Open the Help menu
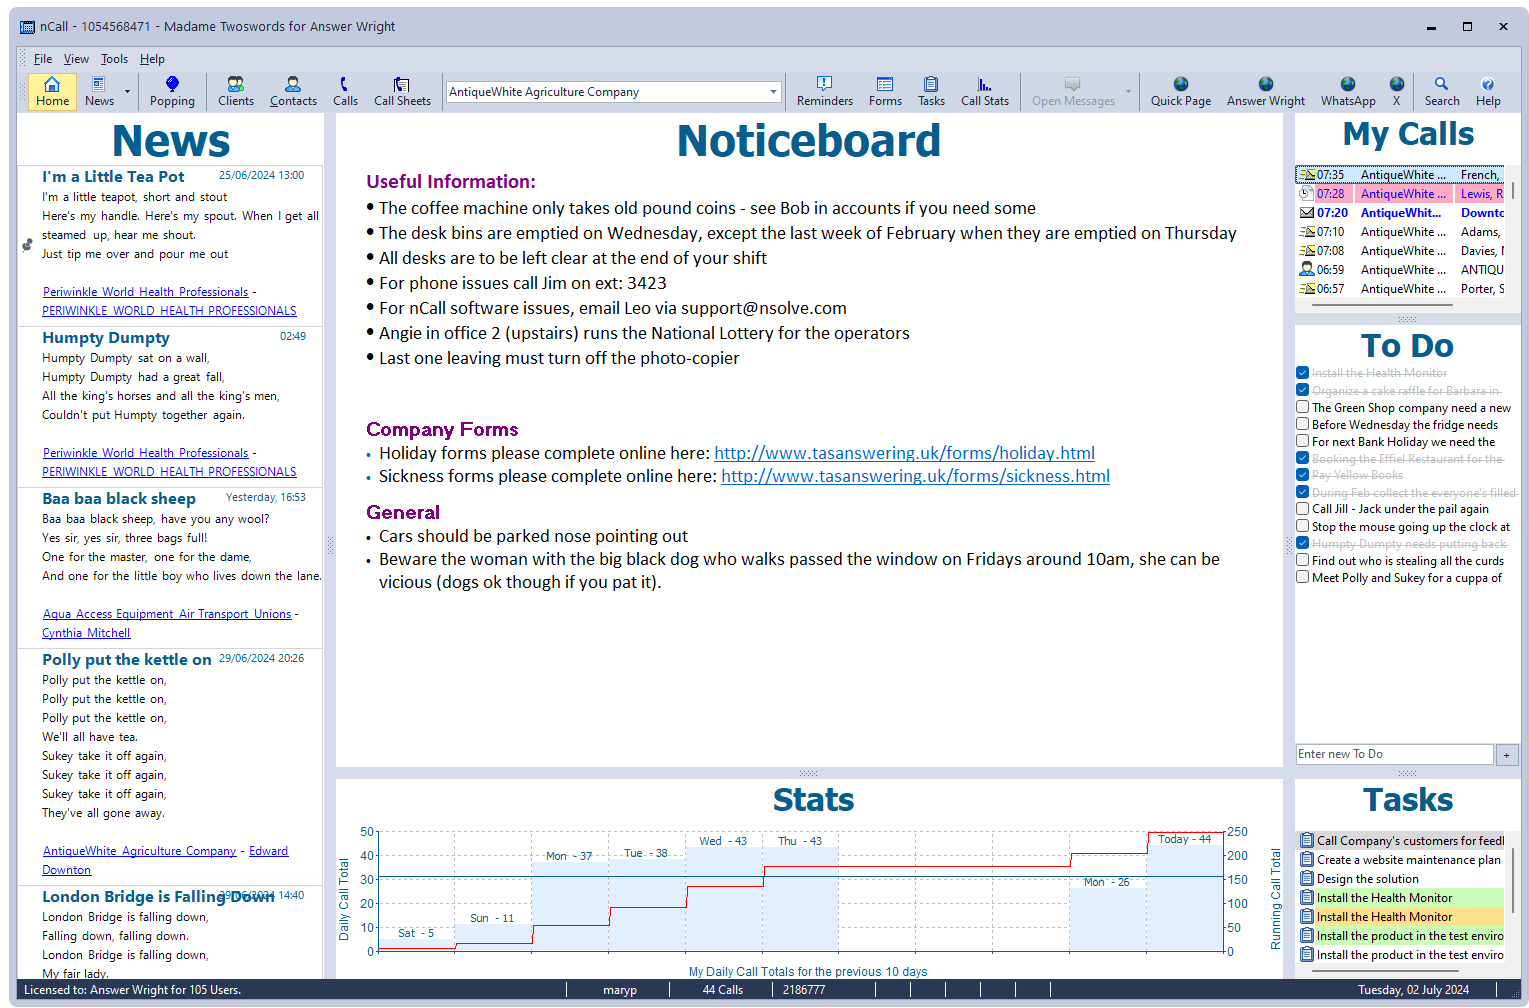 click(x=152, y=59)
